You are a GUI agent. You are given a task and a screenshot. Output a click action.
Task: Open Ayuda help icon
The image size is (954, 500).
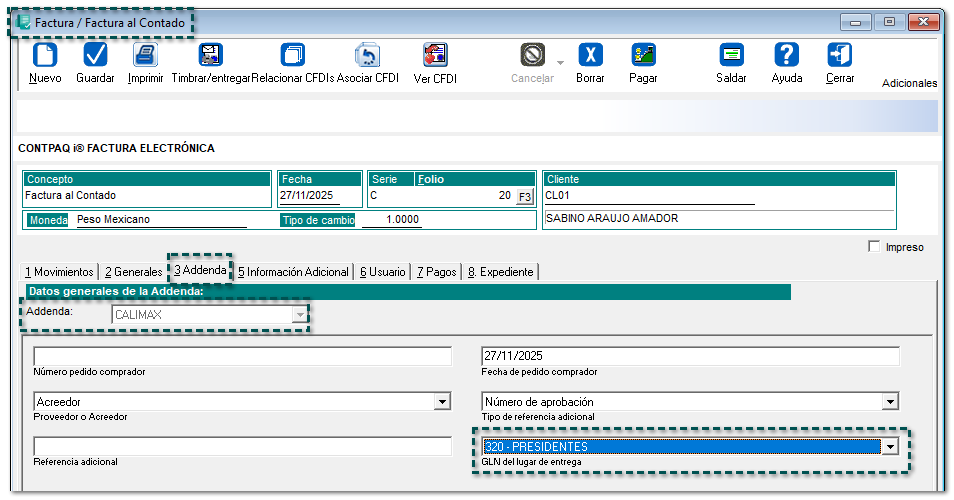coord(787,56)
